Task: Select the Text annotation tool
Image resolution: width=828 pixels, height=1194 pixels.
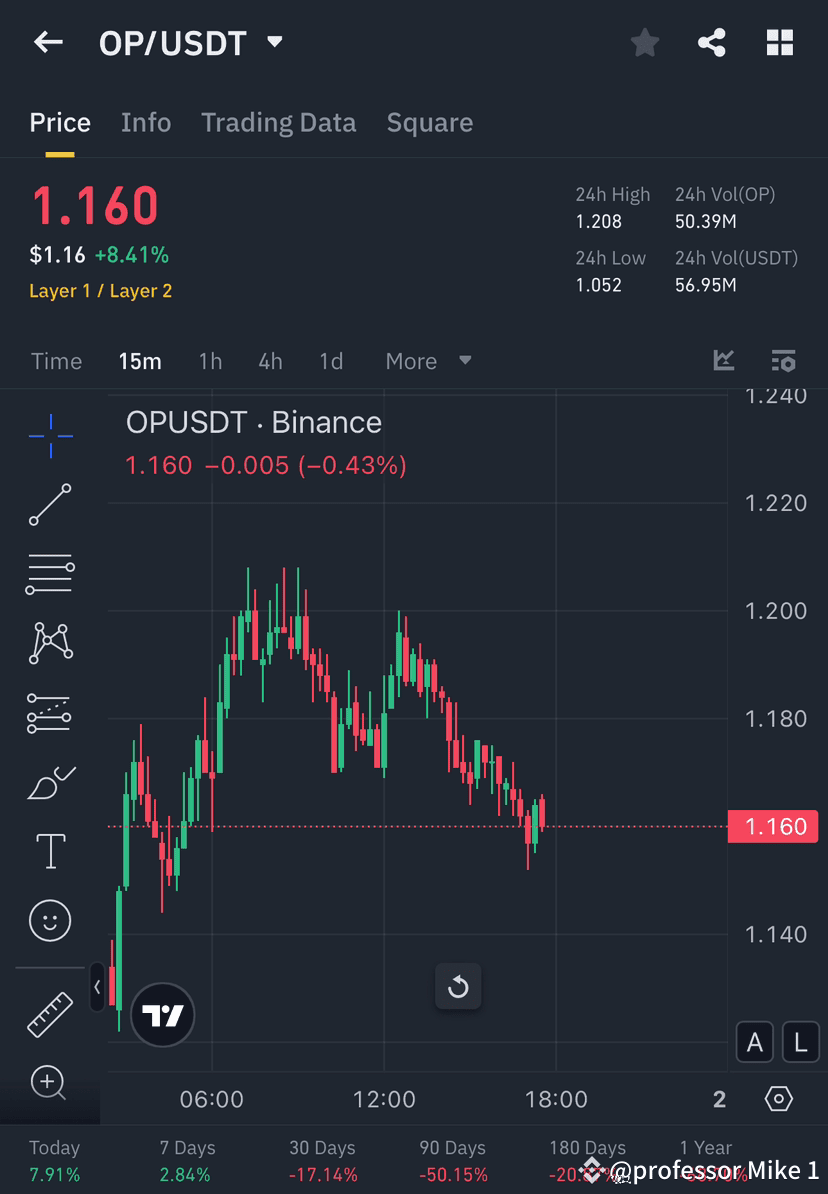Action: point(50,850)
